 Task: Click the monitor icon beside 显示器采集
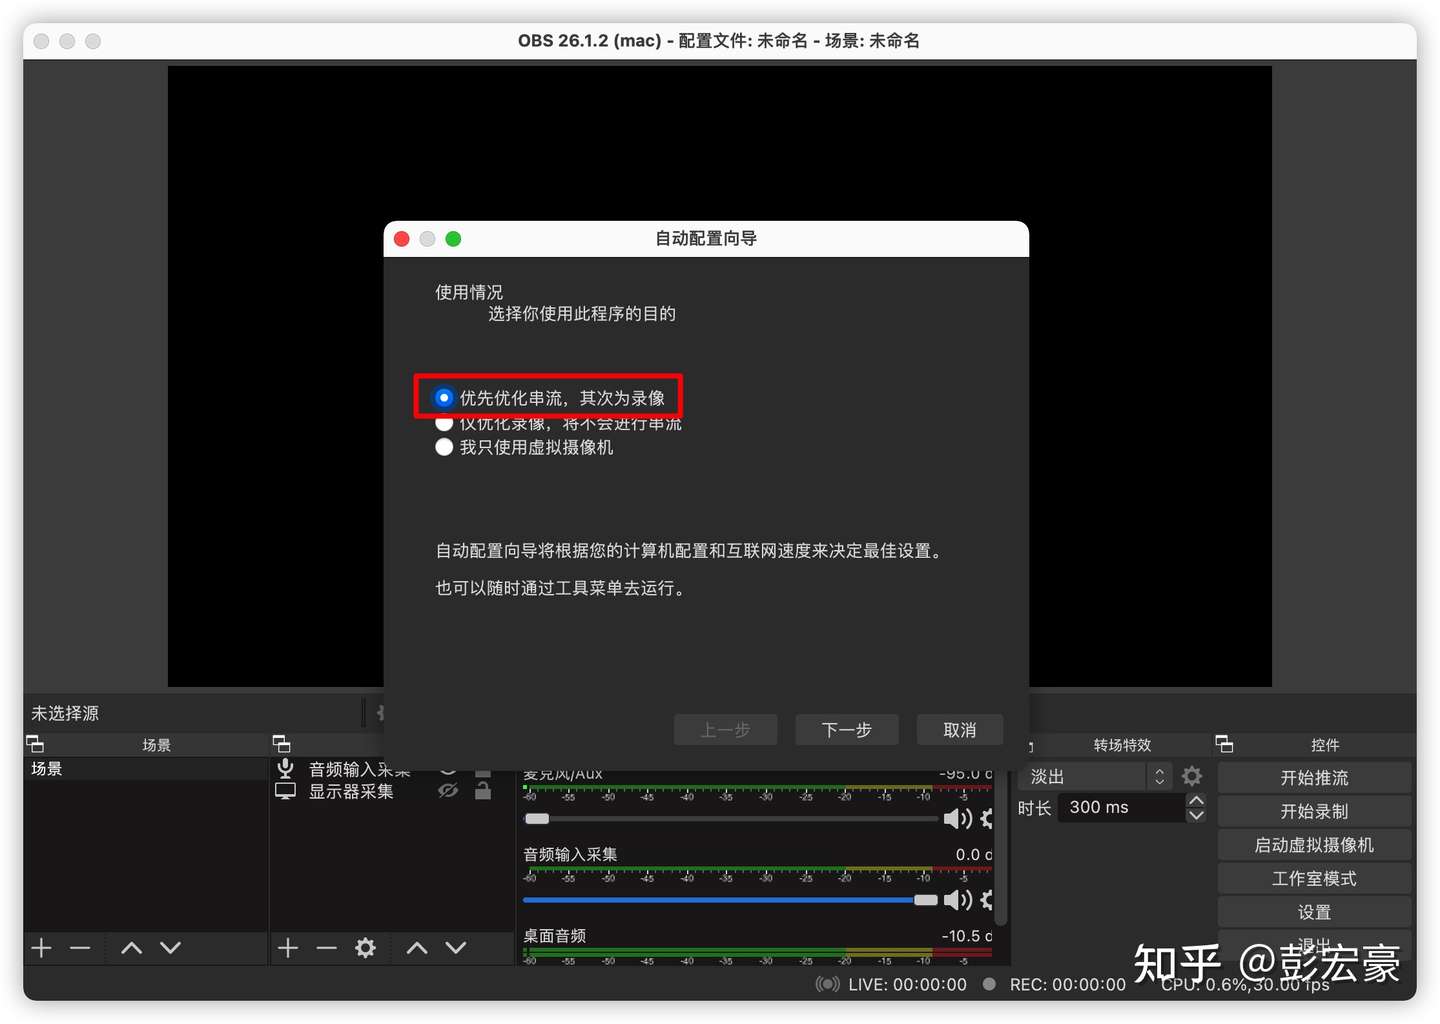[286, 791]
